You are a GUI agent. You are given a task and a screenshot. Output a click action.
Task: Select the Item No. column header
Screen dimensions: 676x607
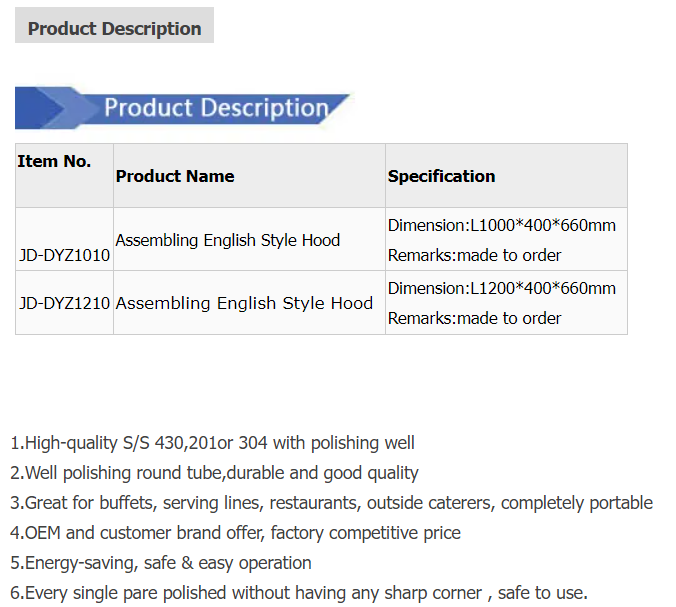[54, 161]
